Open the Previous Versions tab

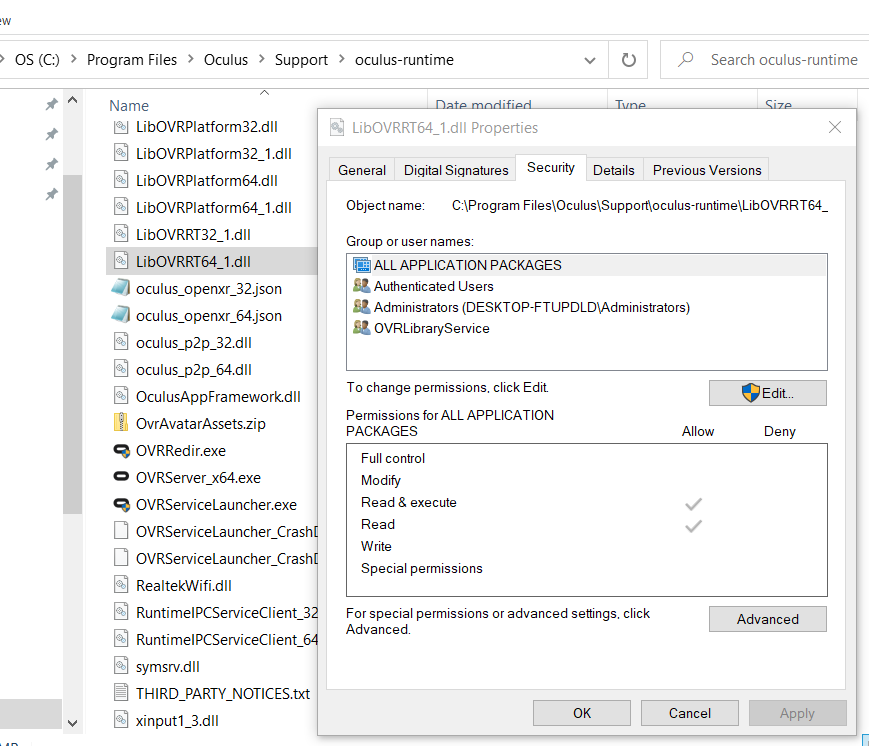[x=707, y=170]
